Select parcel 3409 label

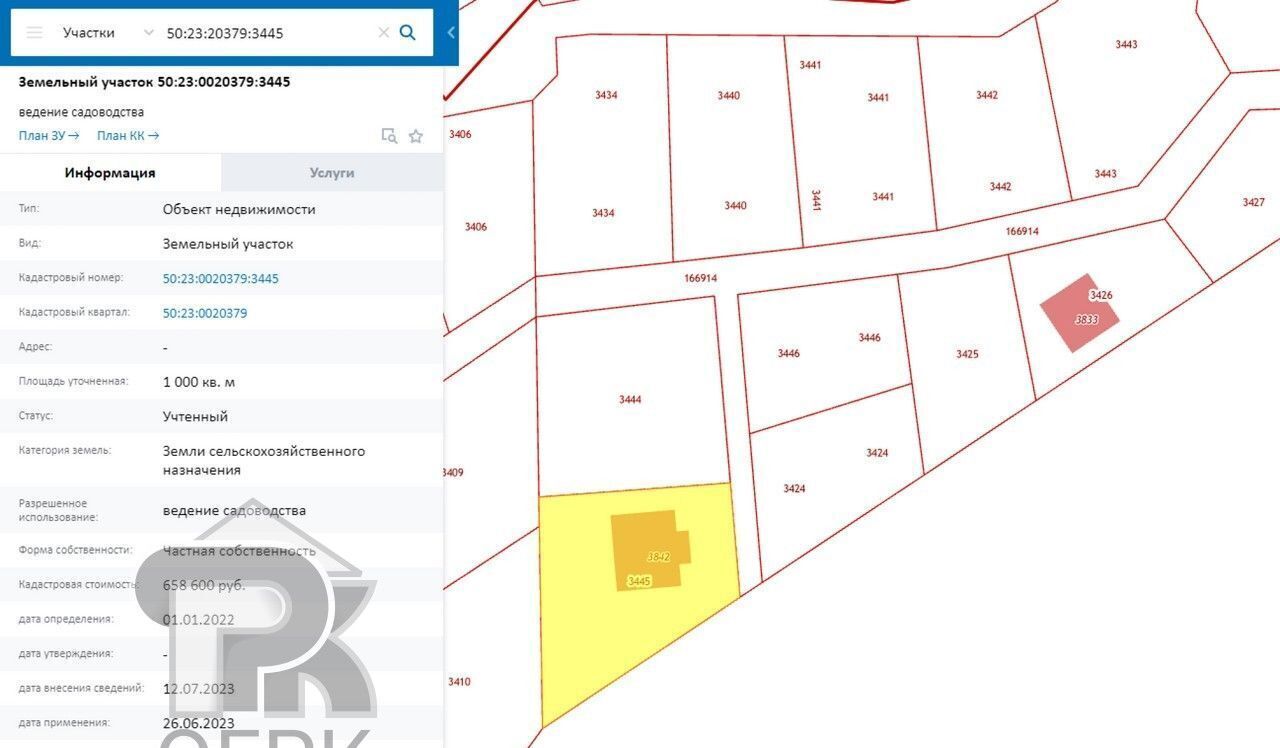pos(453,472)
